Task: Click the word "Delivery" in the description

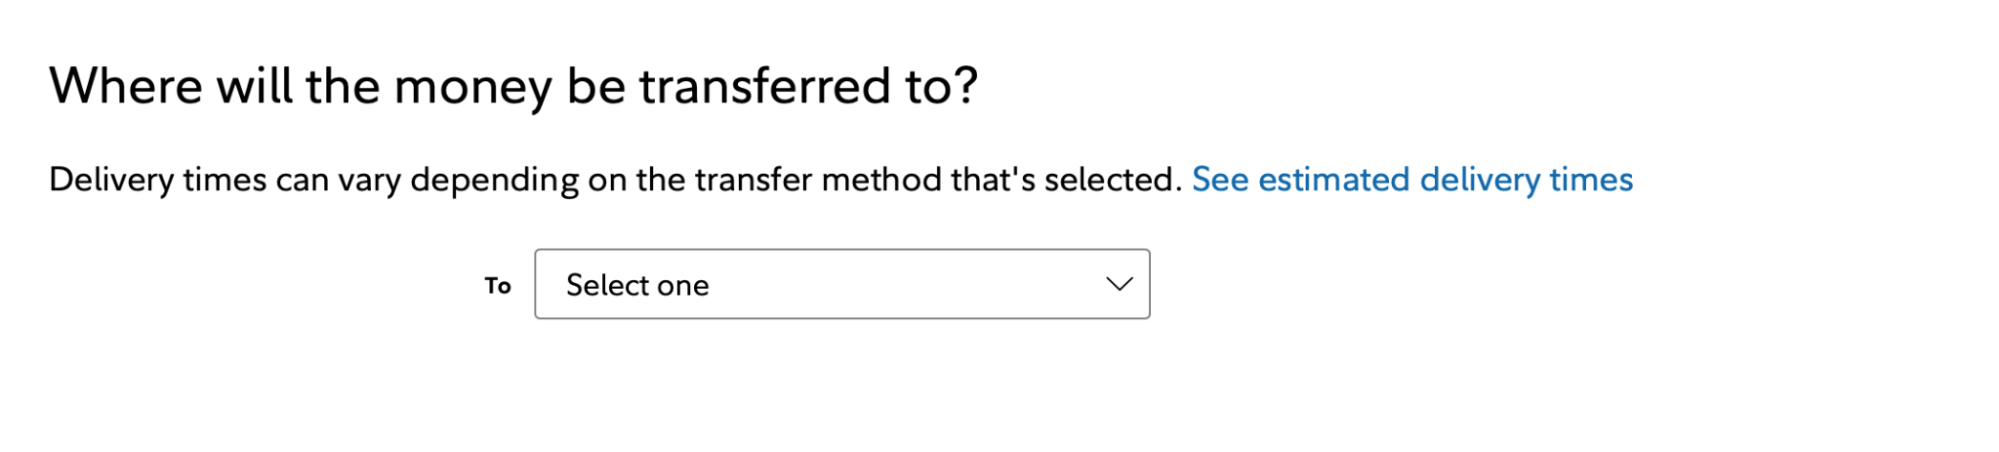Action: [x=111, y=180]
